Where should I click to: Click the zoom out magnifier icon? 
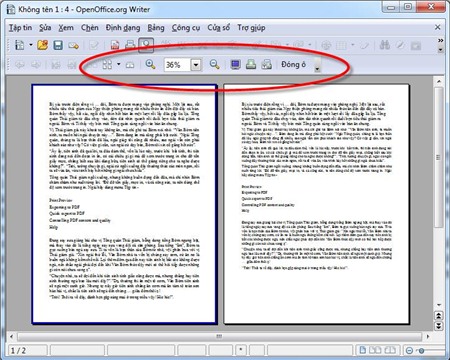pos(214,64)
